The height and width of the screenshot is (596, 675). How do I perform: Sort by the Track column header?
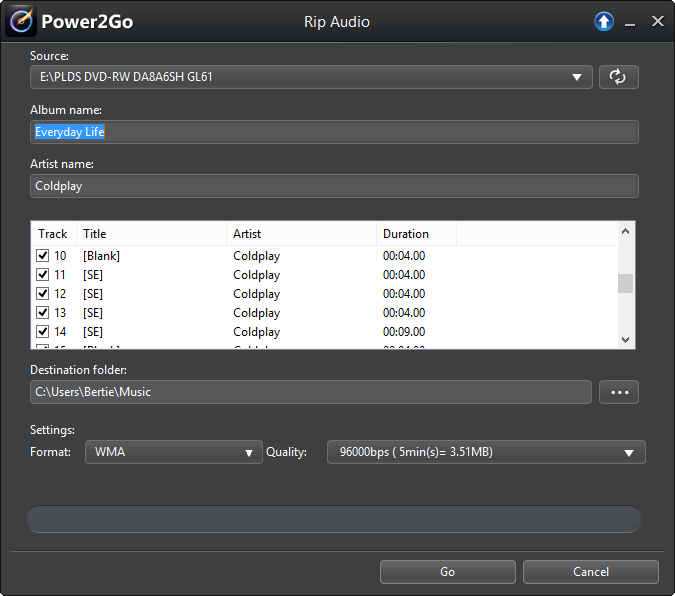click(x=53, y=234)
